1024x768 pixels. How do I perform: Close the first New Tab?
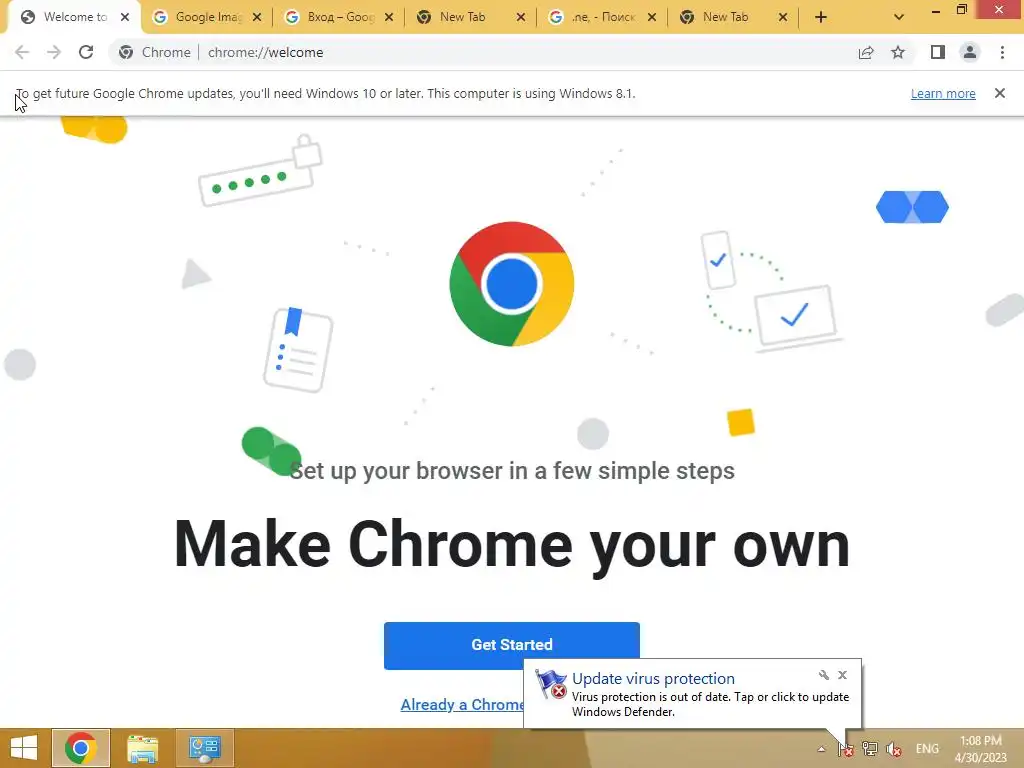click(520, 18)
